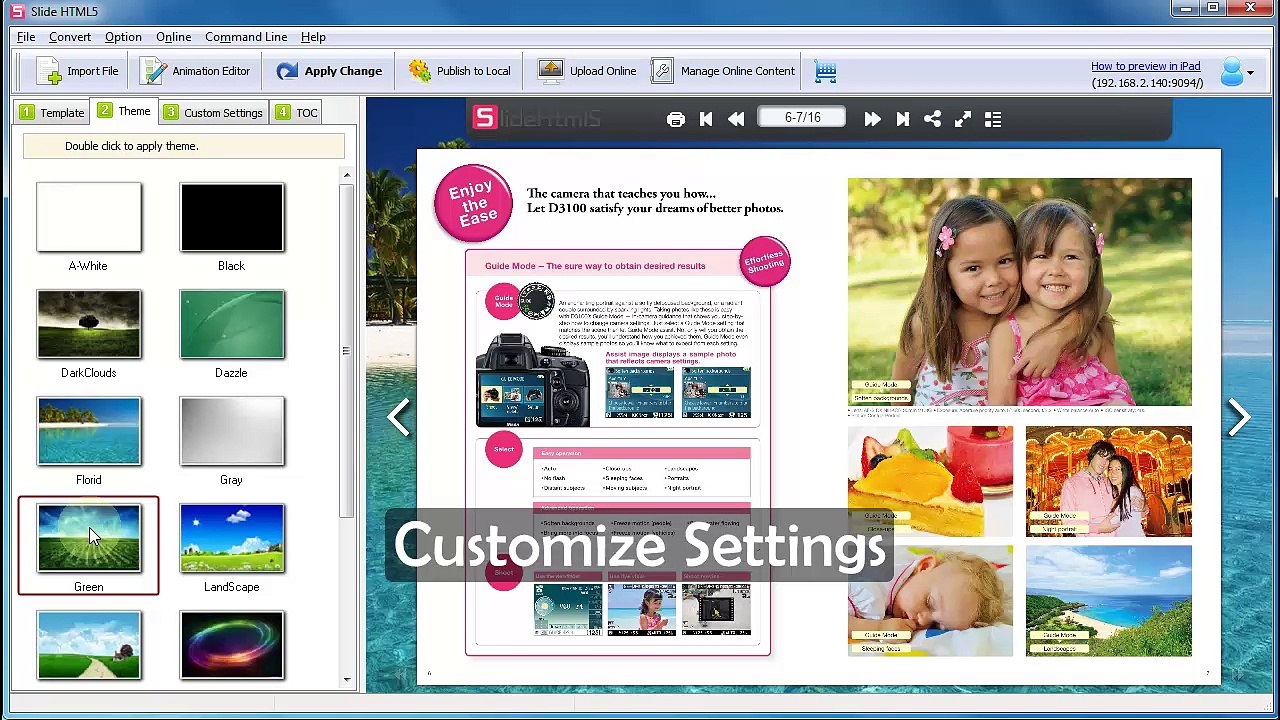Open the Option menu

tap(123, 37)
